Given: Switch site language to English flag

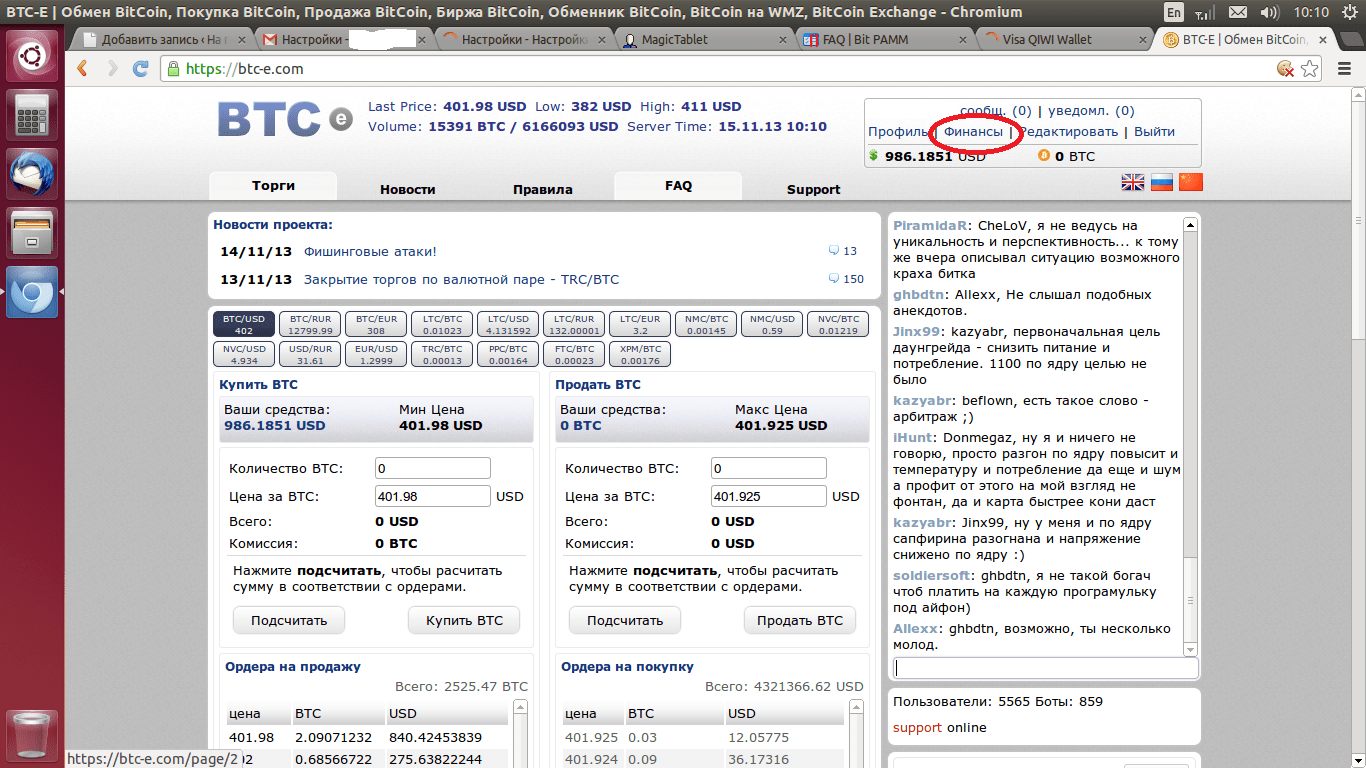Looking at the screenshot, I should point(1133,182).
